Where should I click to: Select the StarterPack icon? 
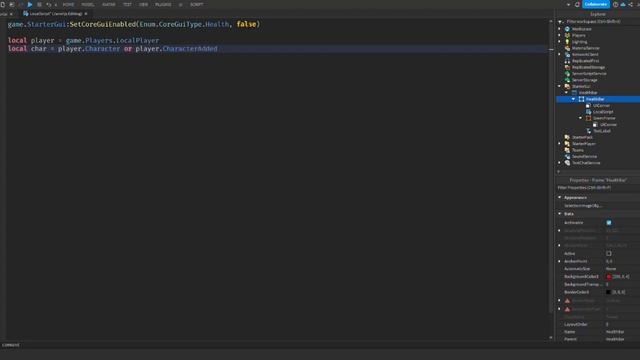point(567,137)
